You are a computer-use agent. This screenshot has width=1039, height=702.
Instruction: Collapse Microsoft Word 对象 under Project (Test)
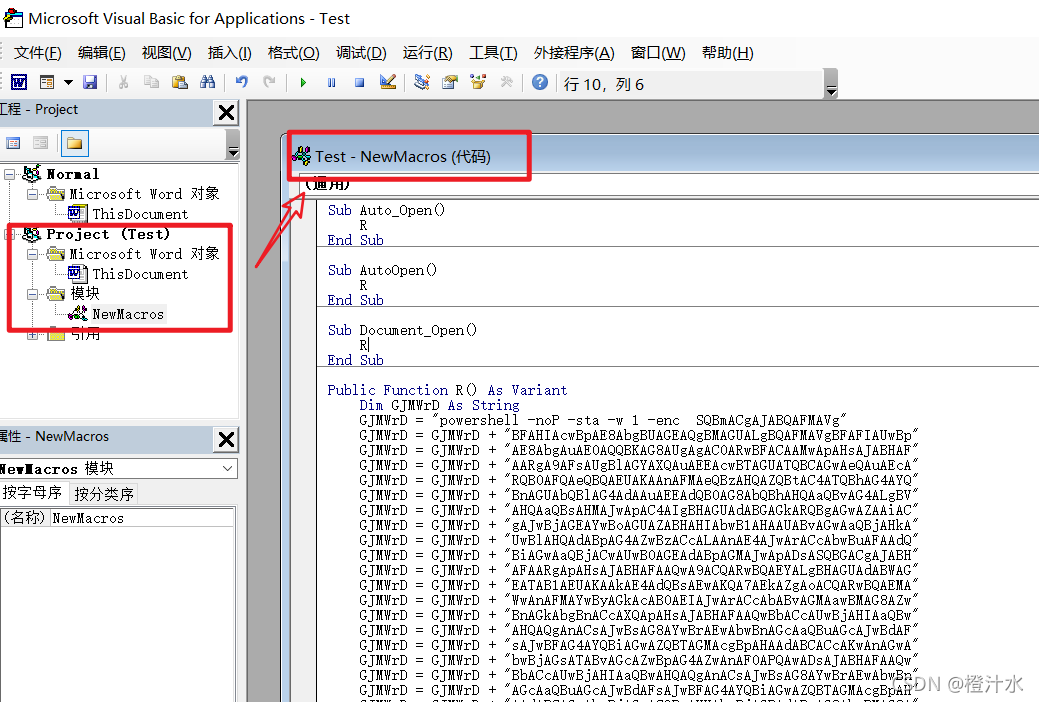[x=32, y=254]
